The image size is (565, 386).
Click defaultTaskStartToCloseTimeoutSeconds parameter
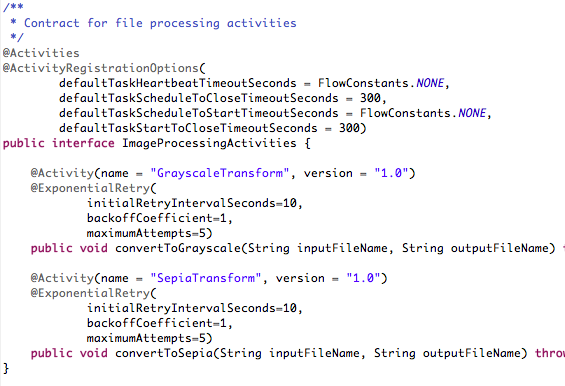(x=188, y=128)
